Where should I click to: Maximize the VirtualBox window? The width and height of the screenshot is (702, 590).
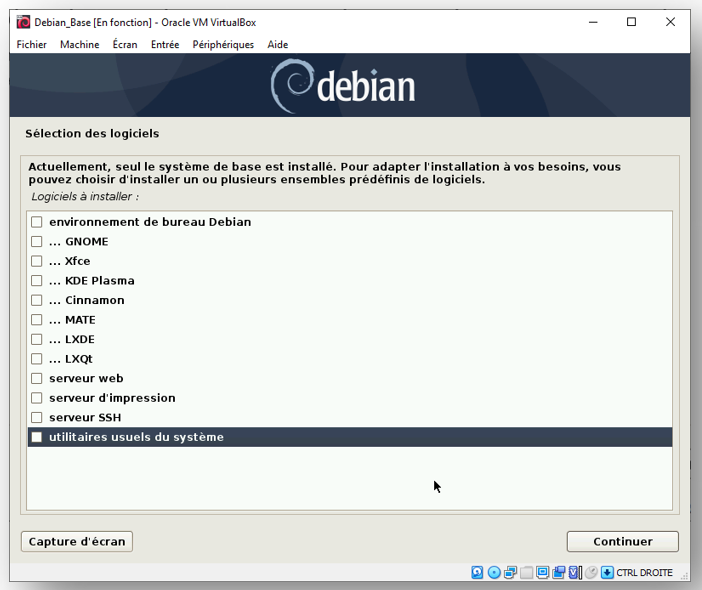tap(631, 22)
